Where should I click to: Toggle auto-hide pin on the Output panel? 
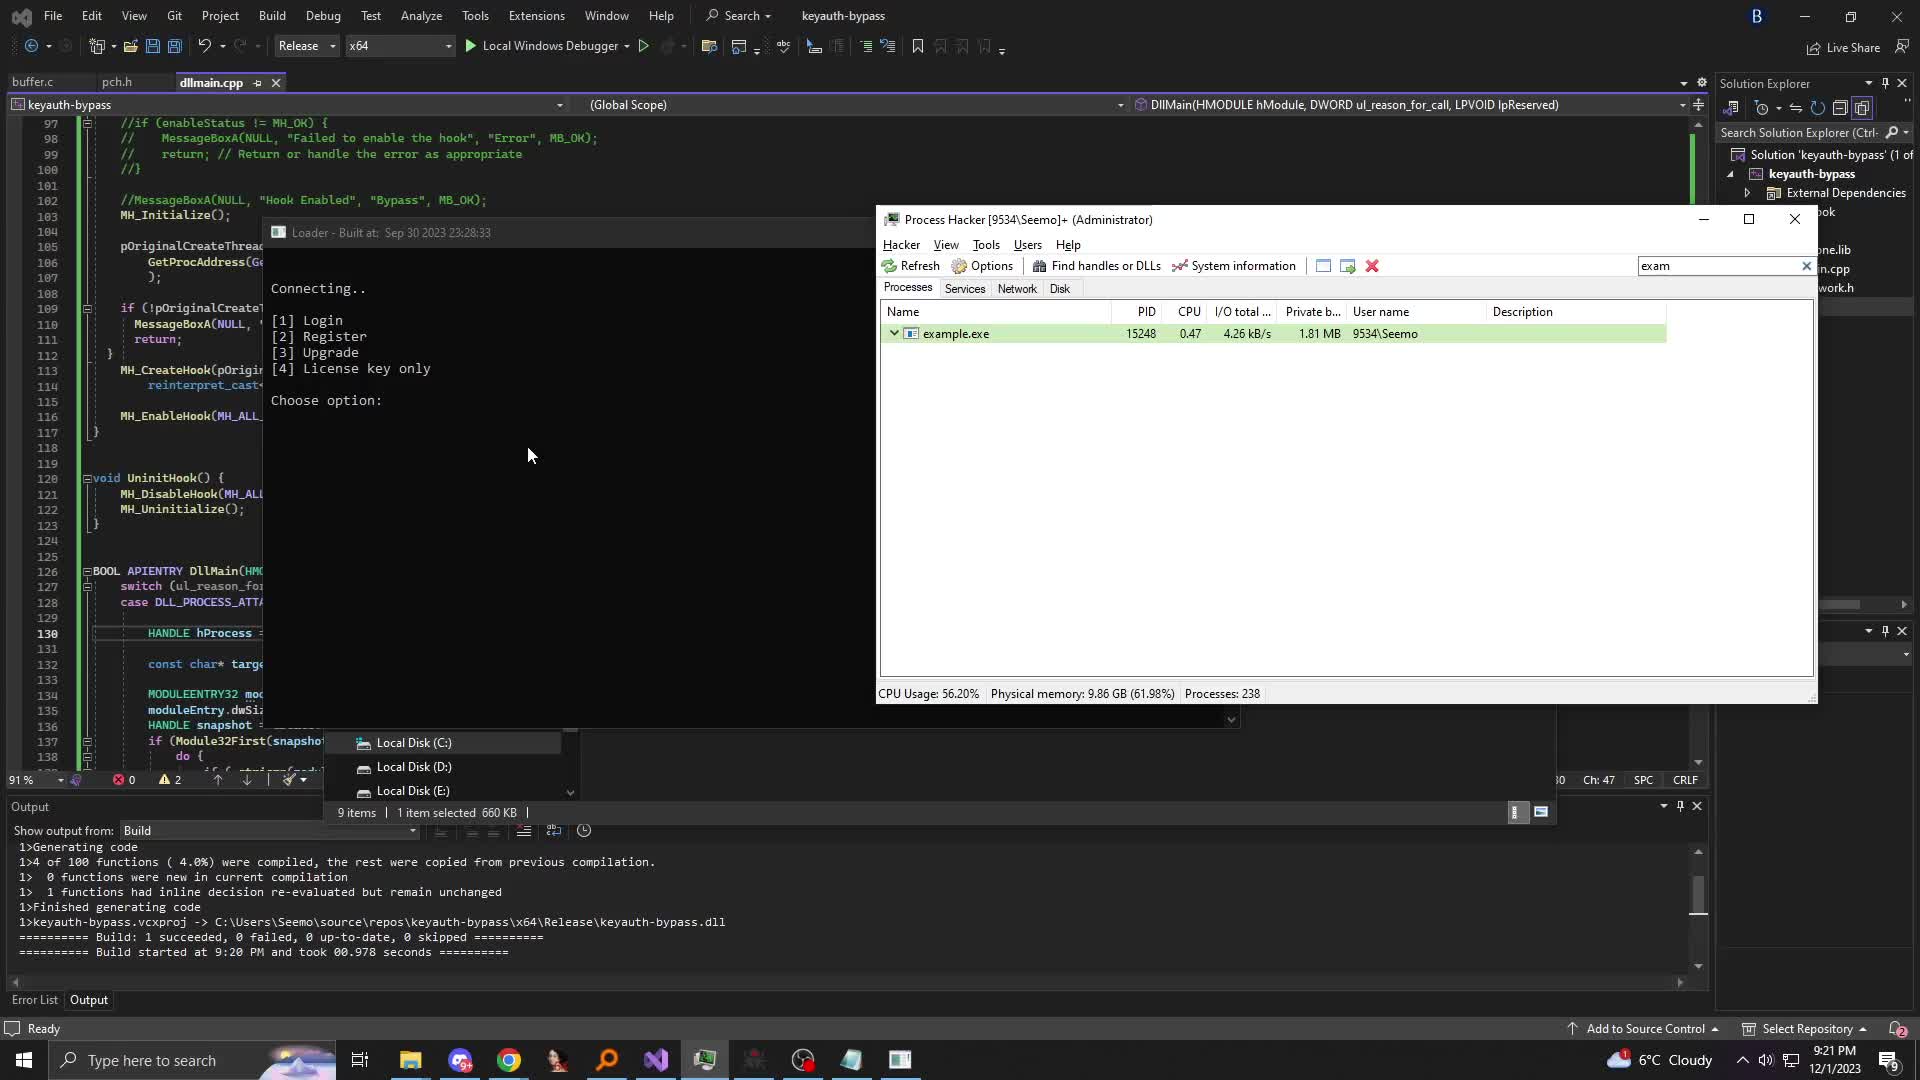pyautogui.click(x=1680, y=806)
